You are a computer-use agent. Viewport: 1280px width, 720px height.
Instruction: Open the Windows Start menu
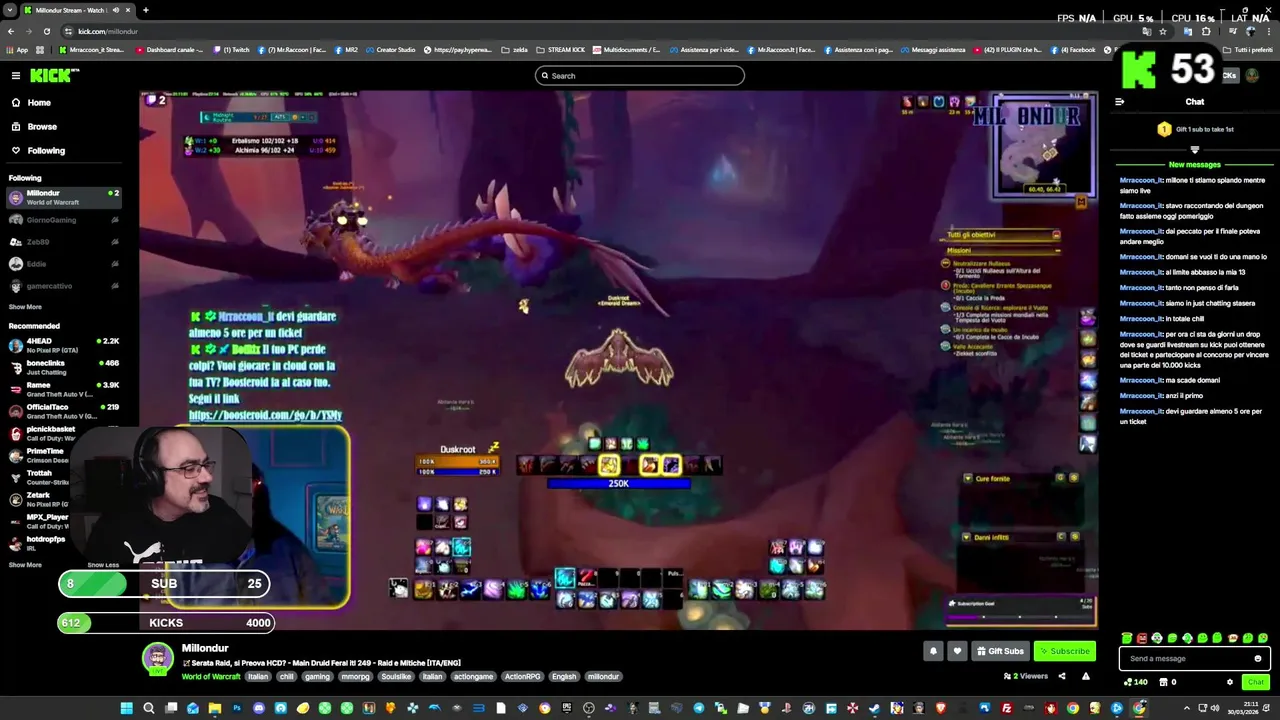(126, 708)
